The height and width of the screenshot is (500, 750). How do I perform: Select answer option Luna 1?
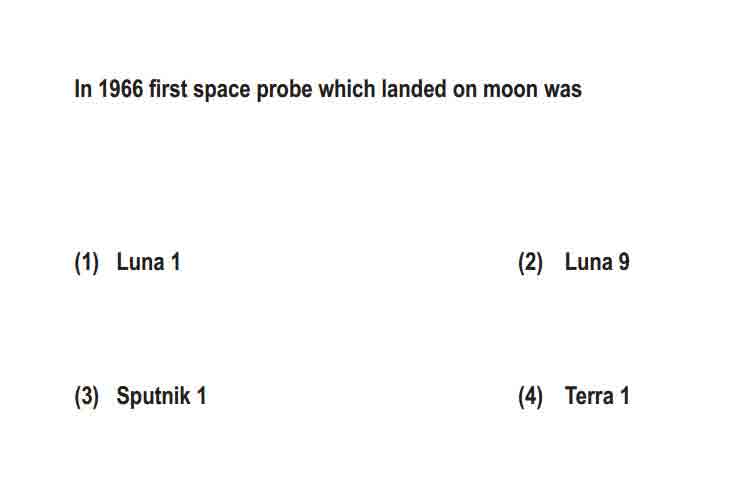coord(148,262)
